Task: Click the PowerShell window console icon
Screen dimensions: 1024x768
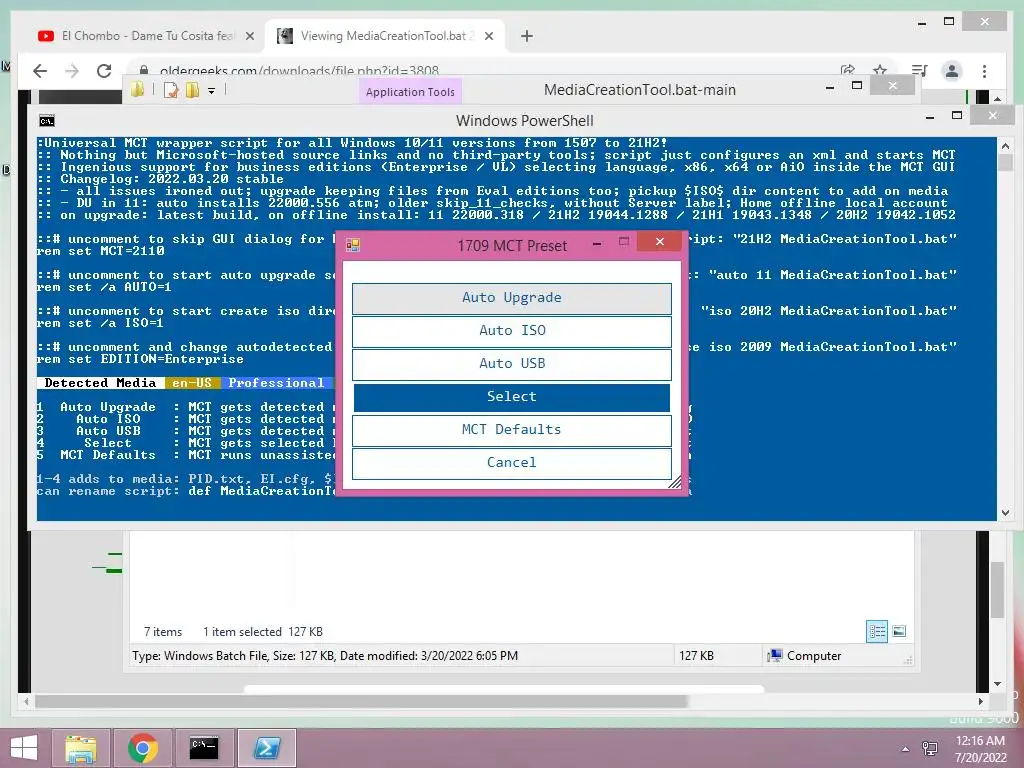Action: [46, 121]
